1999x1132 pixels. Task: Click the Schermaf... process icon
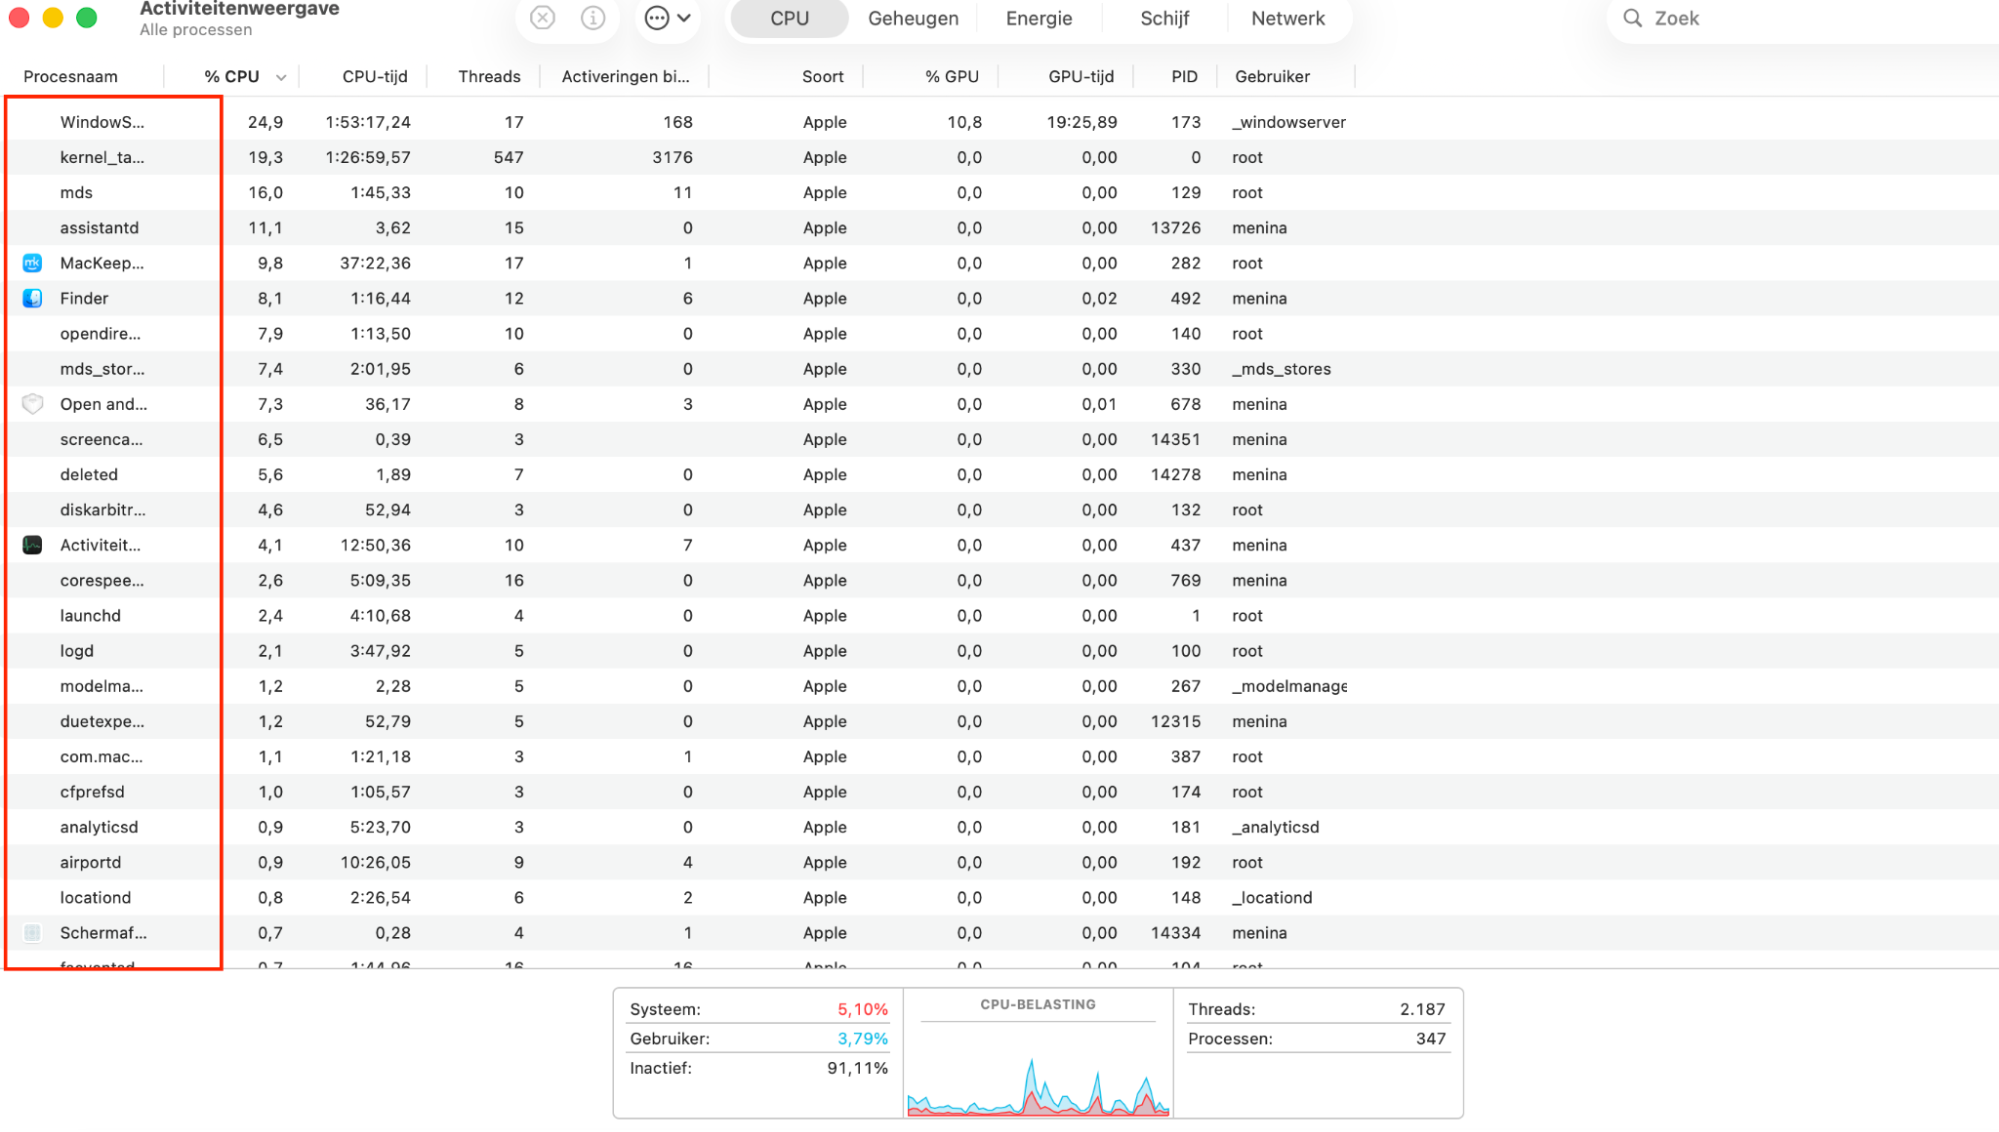coord(32,932)
